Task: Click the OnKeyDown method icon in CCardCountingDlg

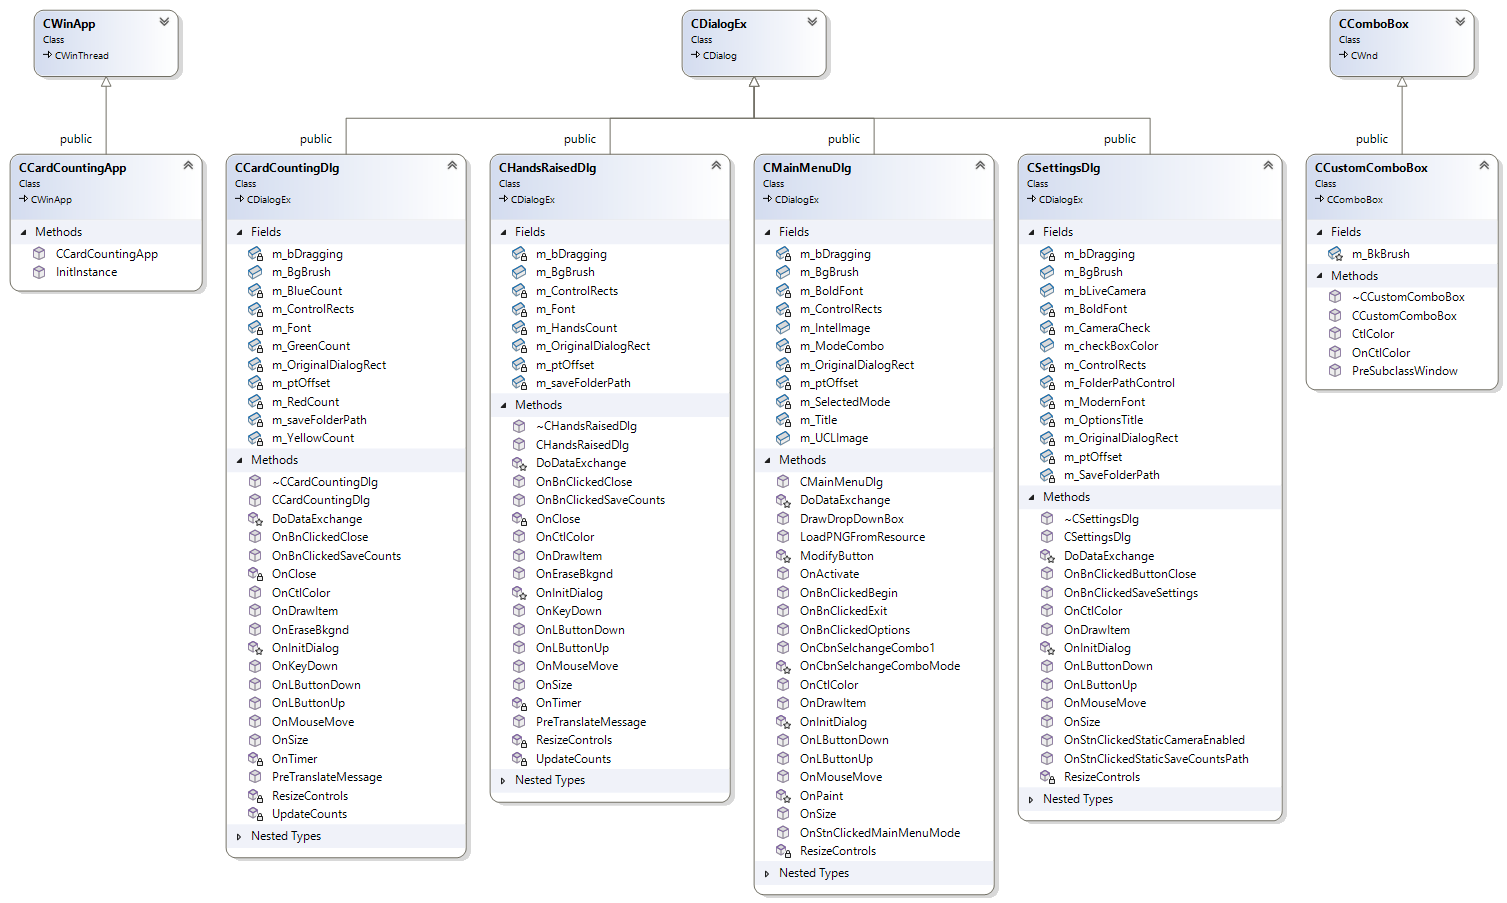Action: click(x=254, y=665)
